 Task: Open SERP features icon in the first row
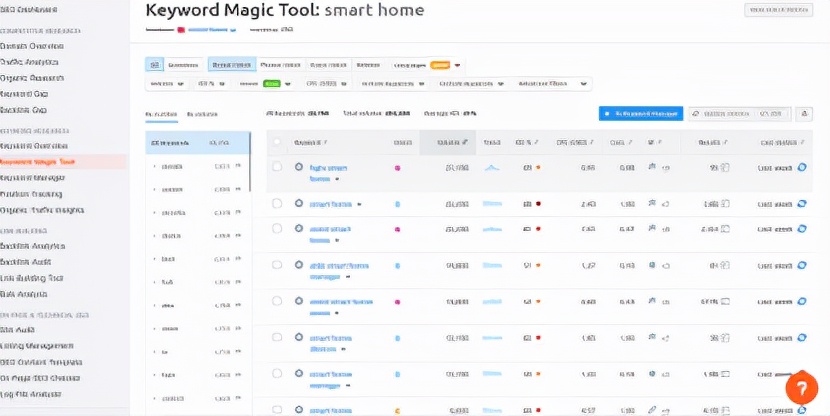tap(652, 167)
